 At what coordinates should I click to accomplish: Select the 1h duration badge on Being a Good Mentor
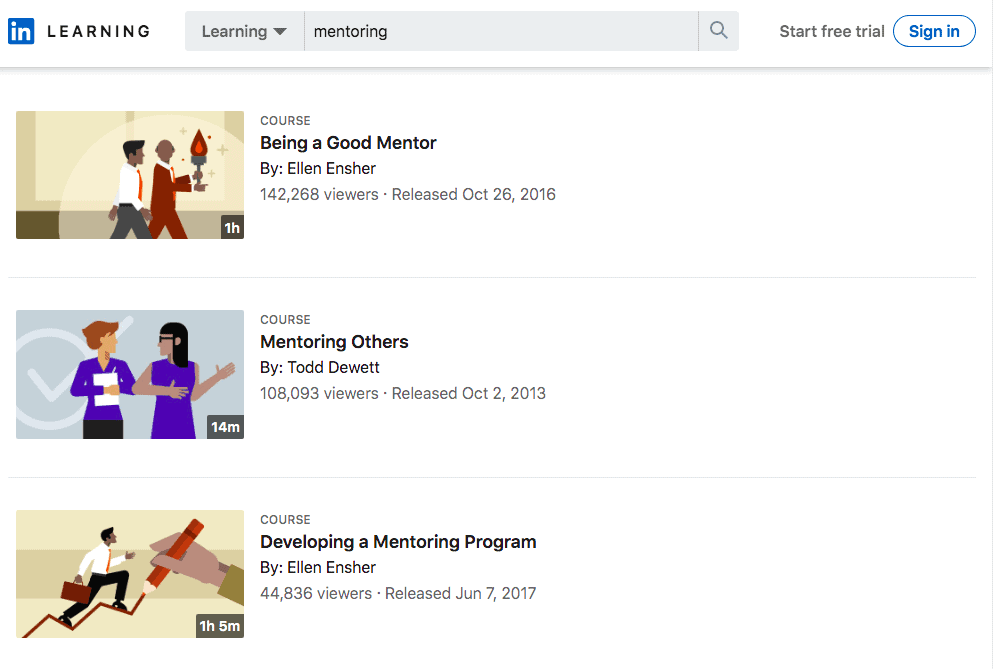[x=231, y=227]
